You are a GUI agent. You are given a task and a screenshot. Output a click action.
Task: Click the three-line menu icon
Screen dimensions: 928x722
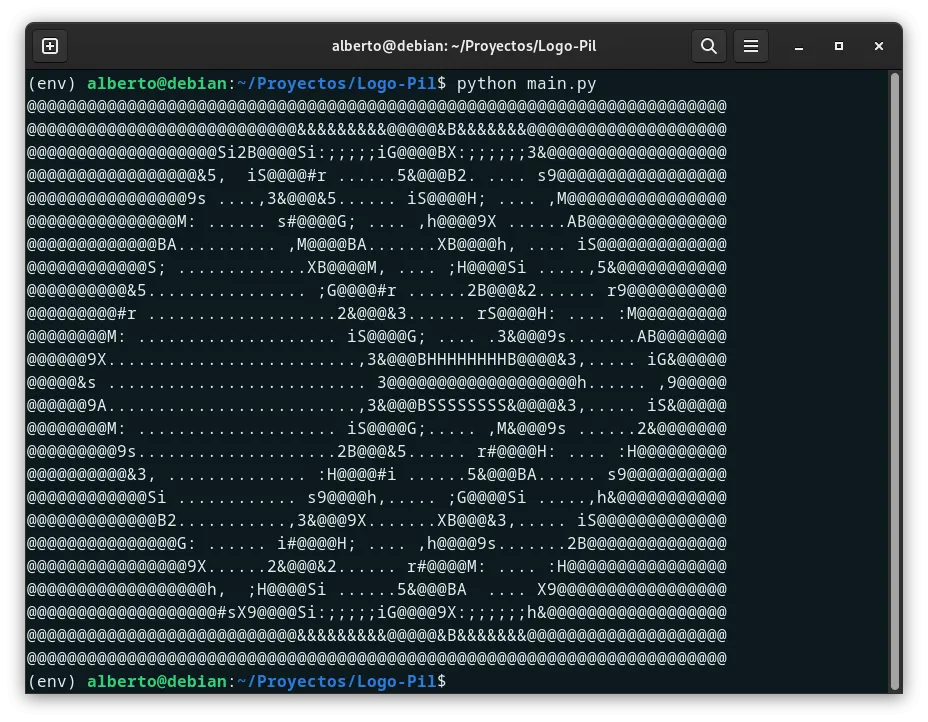751,46
